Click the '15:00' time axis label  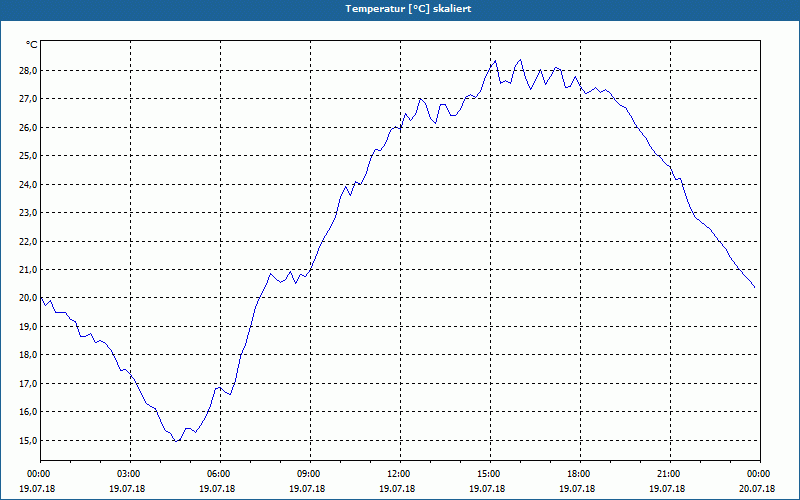[488, 474]
